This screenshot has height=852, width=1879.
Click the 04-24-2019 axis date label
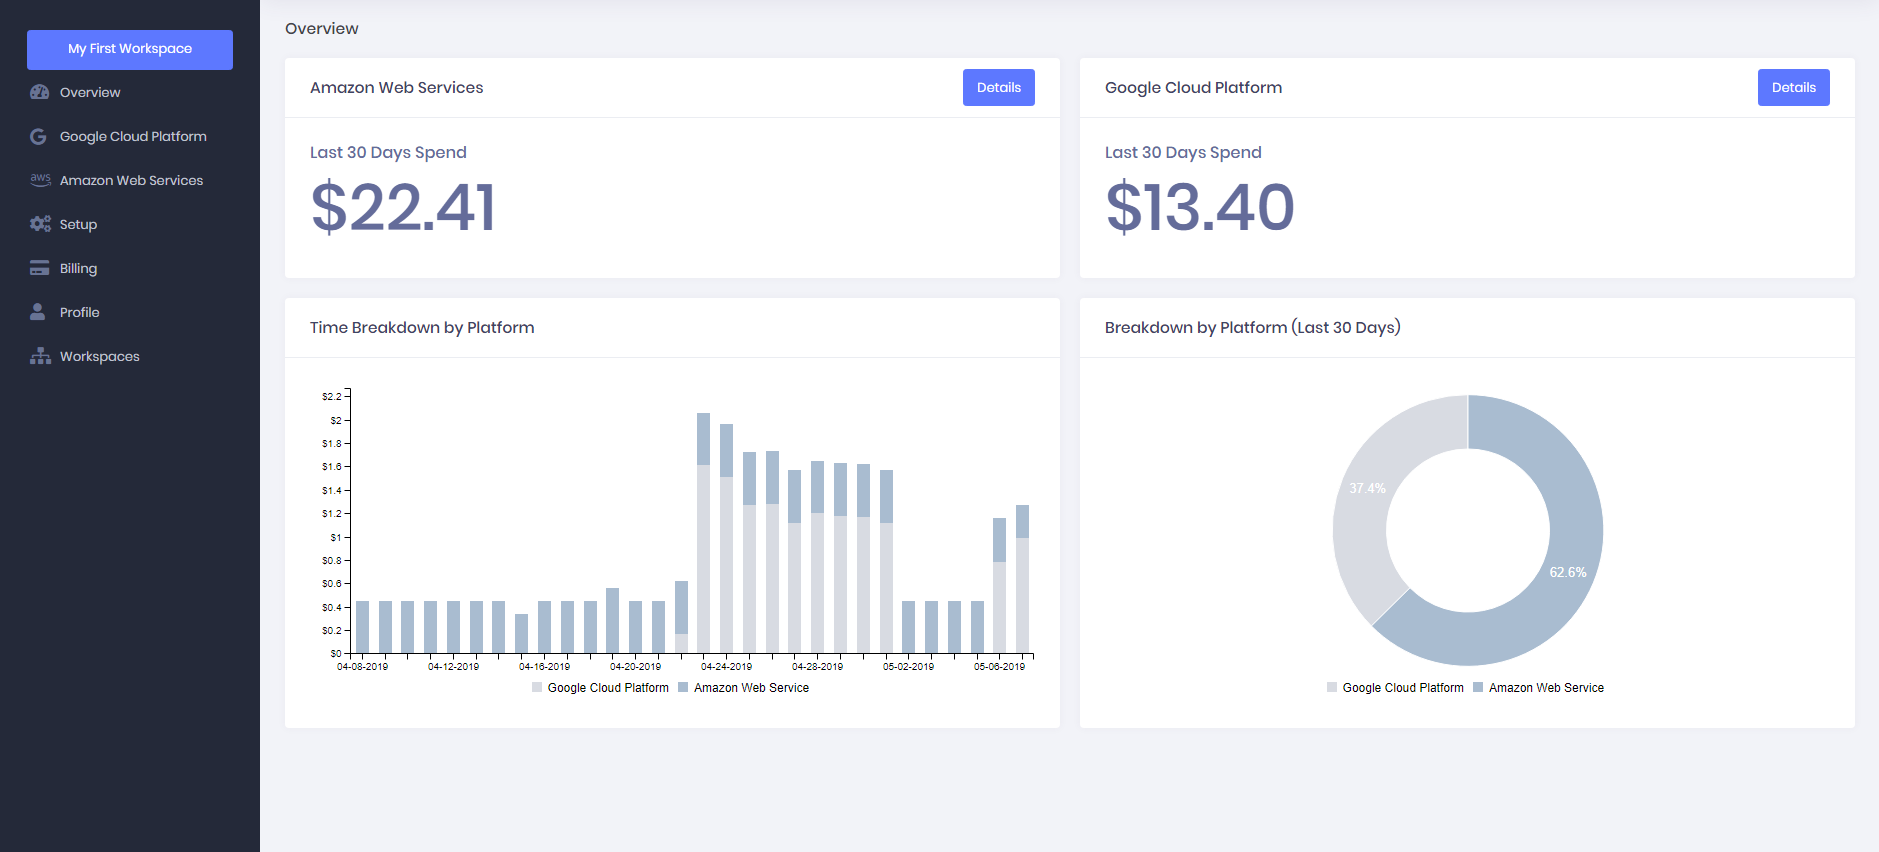coord(727,667)
